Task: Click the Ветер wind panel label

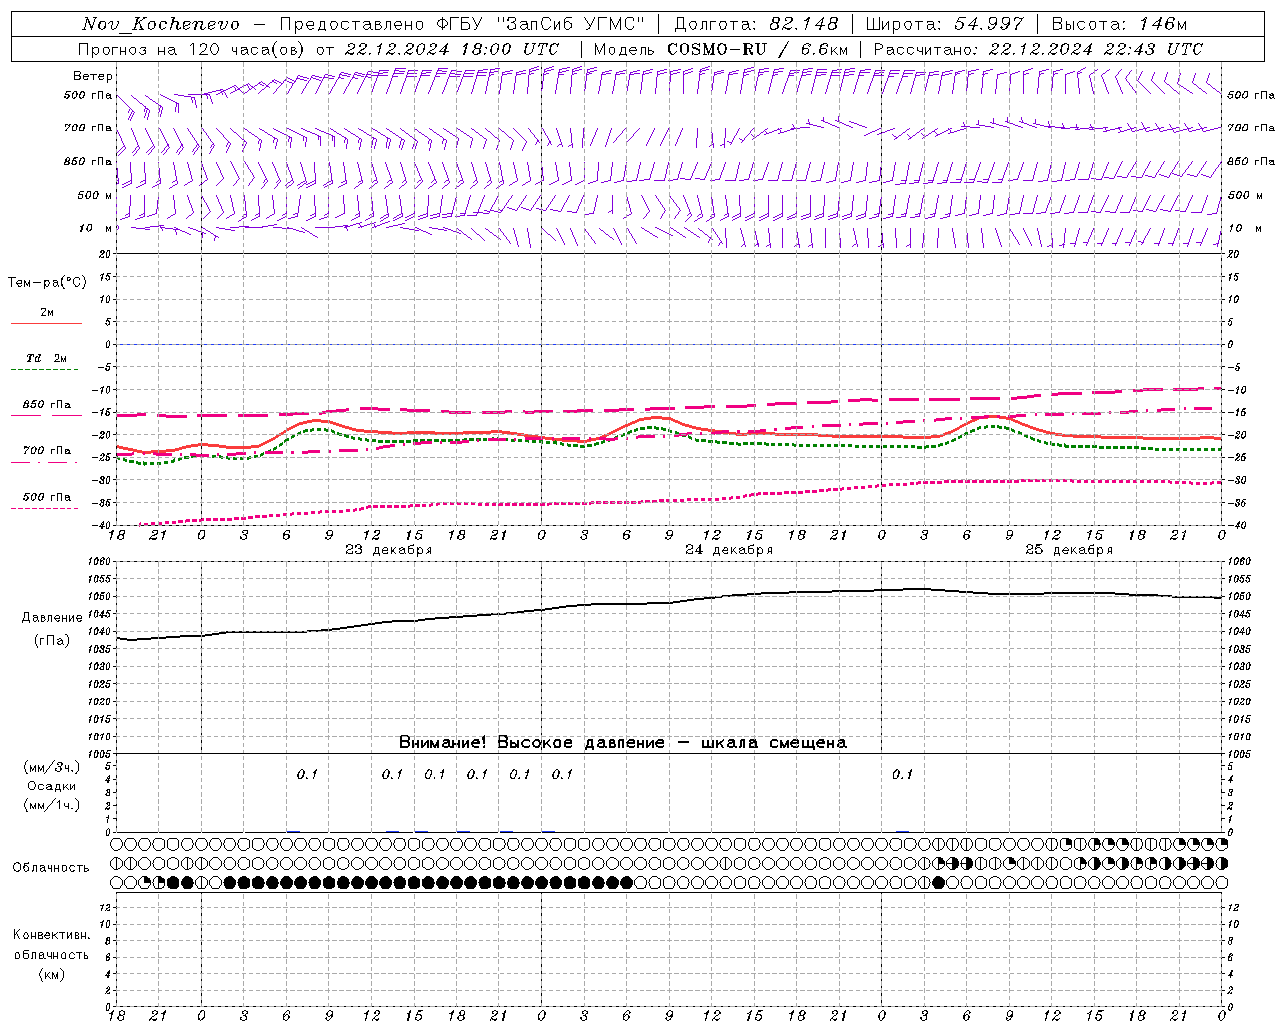Action: pyautogui.click(x=92, y=76)
